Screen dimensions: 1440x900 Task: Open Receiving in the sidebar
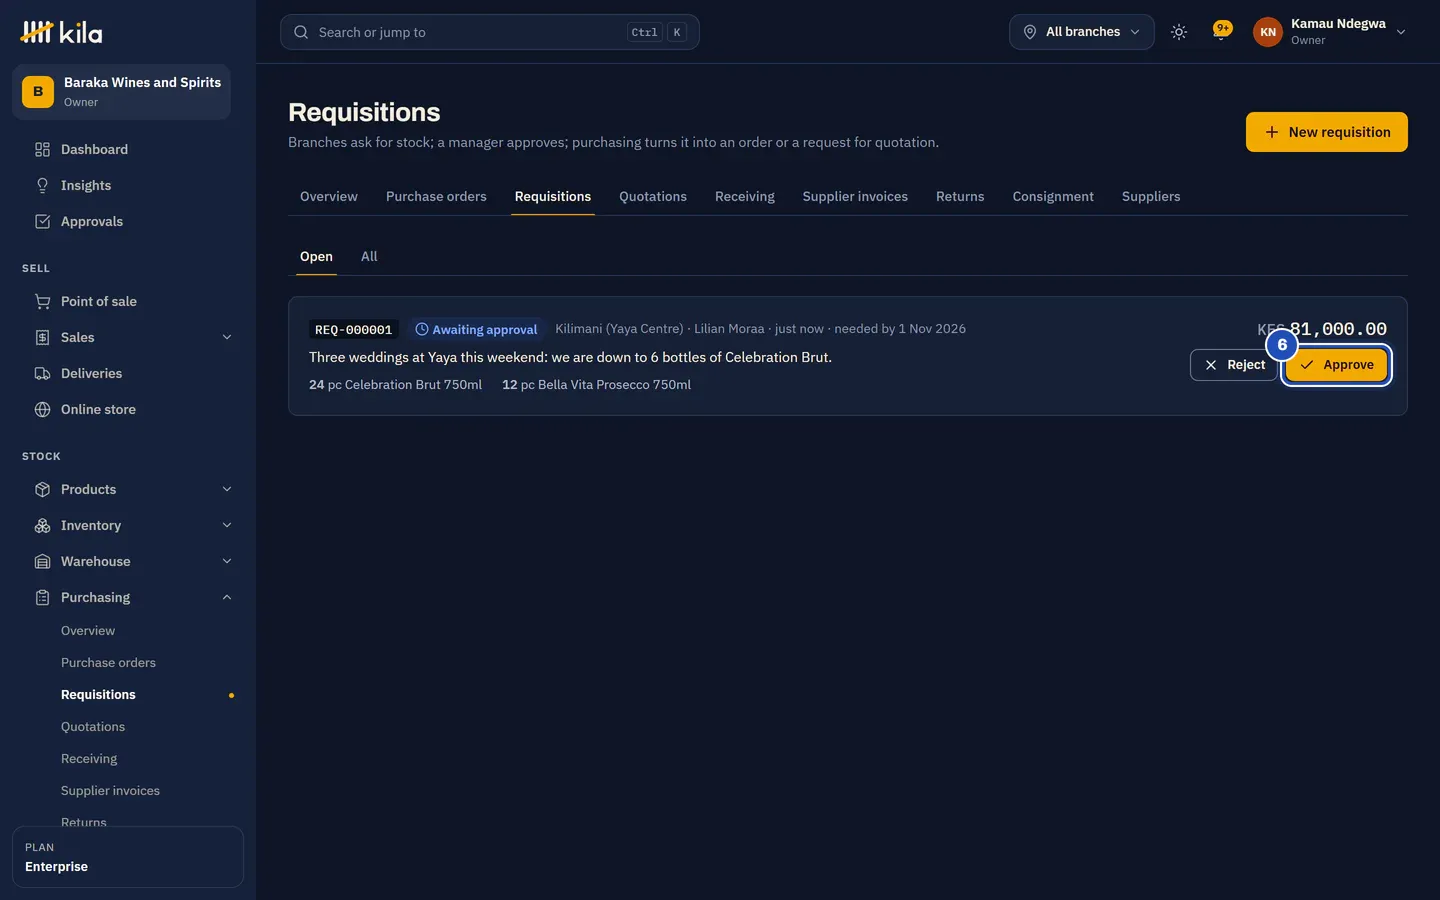point(89,759)
